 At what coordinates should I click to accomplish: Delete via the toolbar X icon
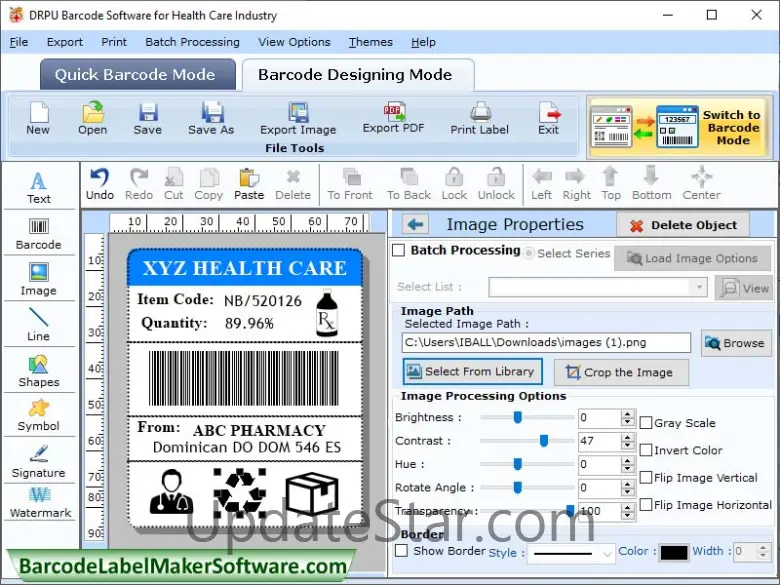point(293,184)
